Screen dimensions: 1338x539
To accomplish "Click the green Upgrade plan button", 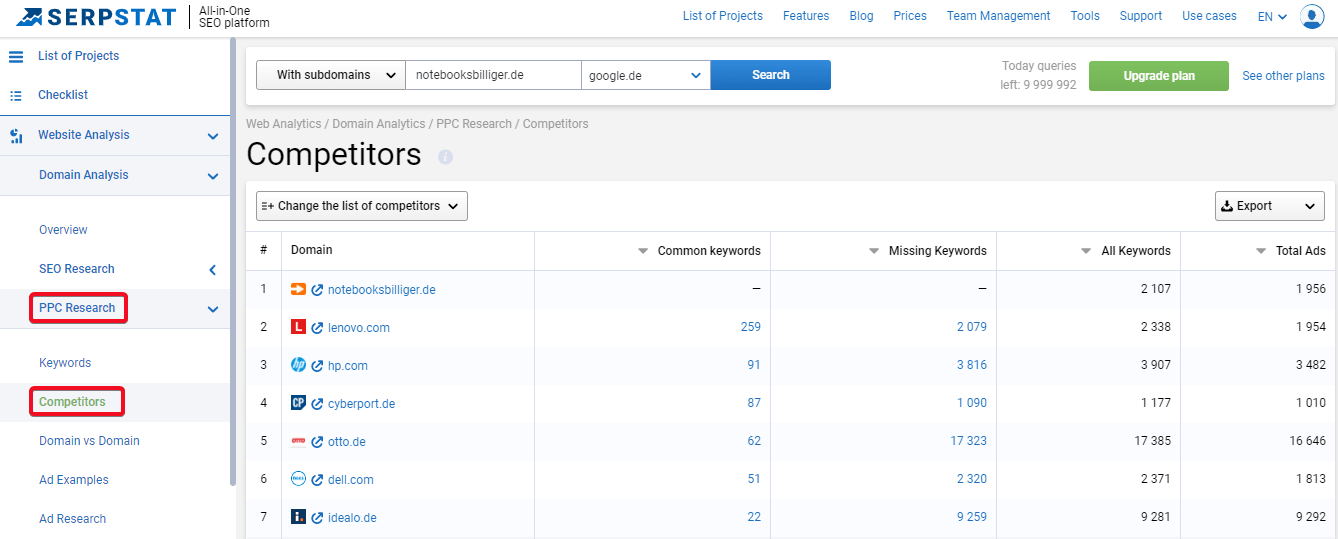I will 1159,76.
